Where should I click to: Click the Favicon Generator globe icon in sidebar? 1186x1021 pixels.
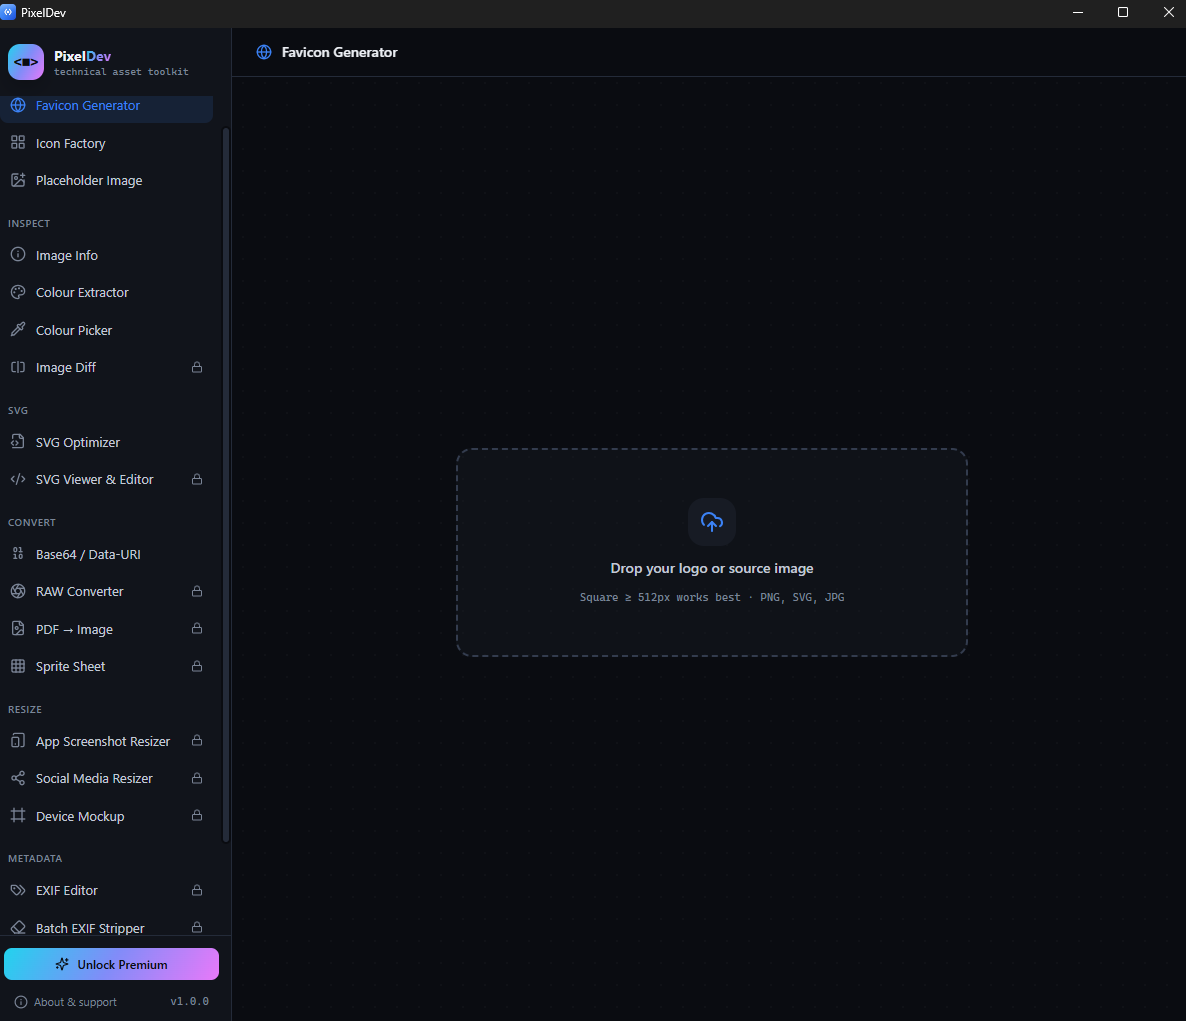(x=18, y=105)
